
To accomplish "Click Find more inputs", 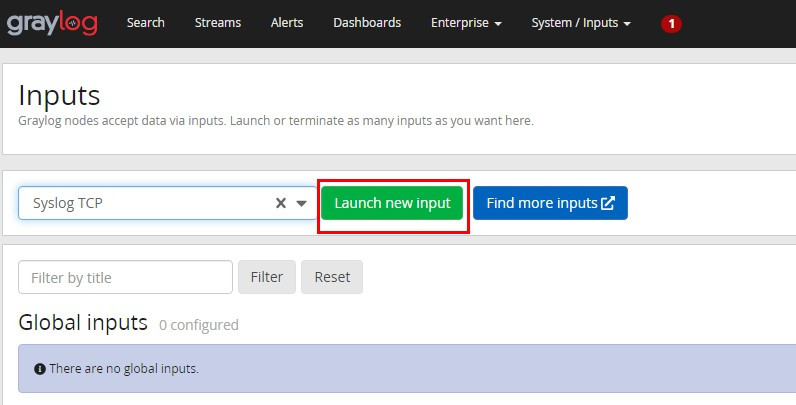I will (x=550, y=203).
